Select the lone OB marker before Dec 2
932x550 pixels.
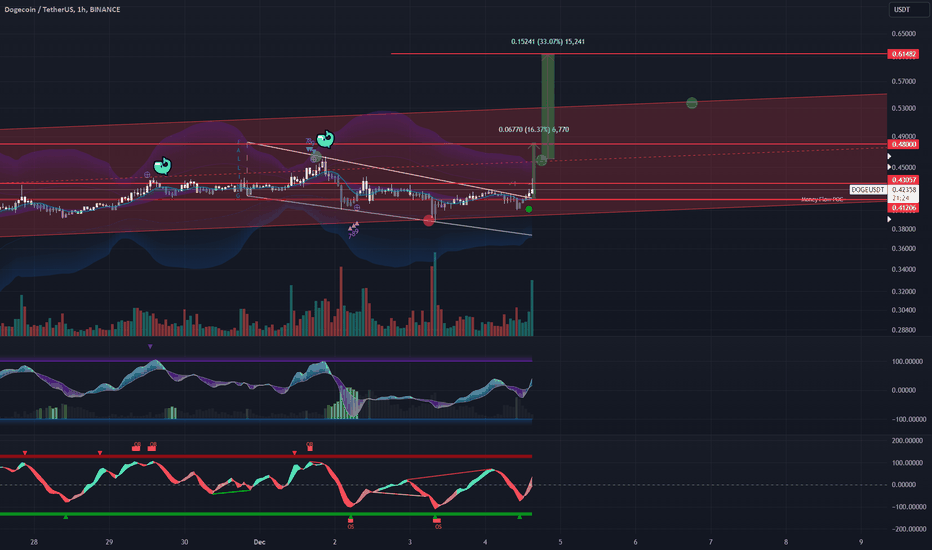click(309, 445)
